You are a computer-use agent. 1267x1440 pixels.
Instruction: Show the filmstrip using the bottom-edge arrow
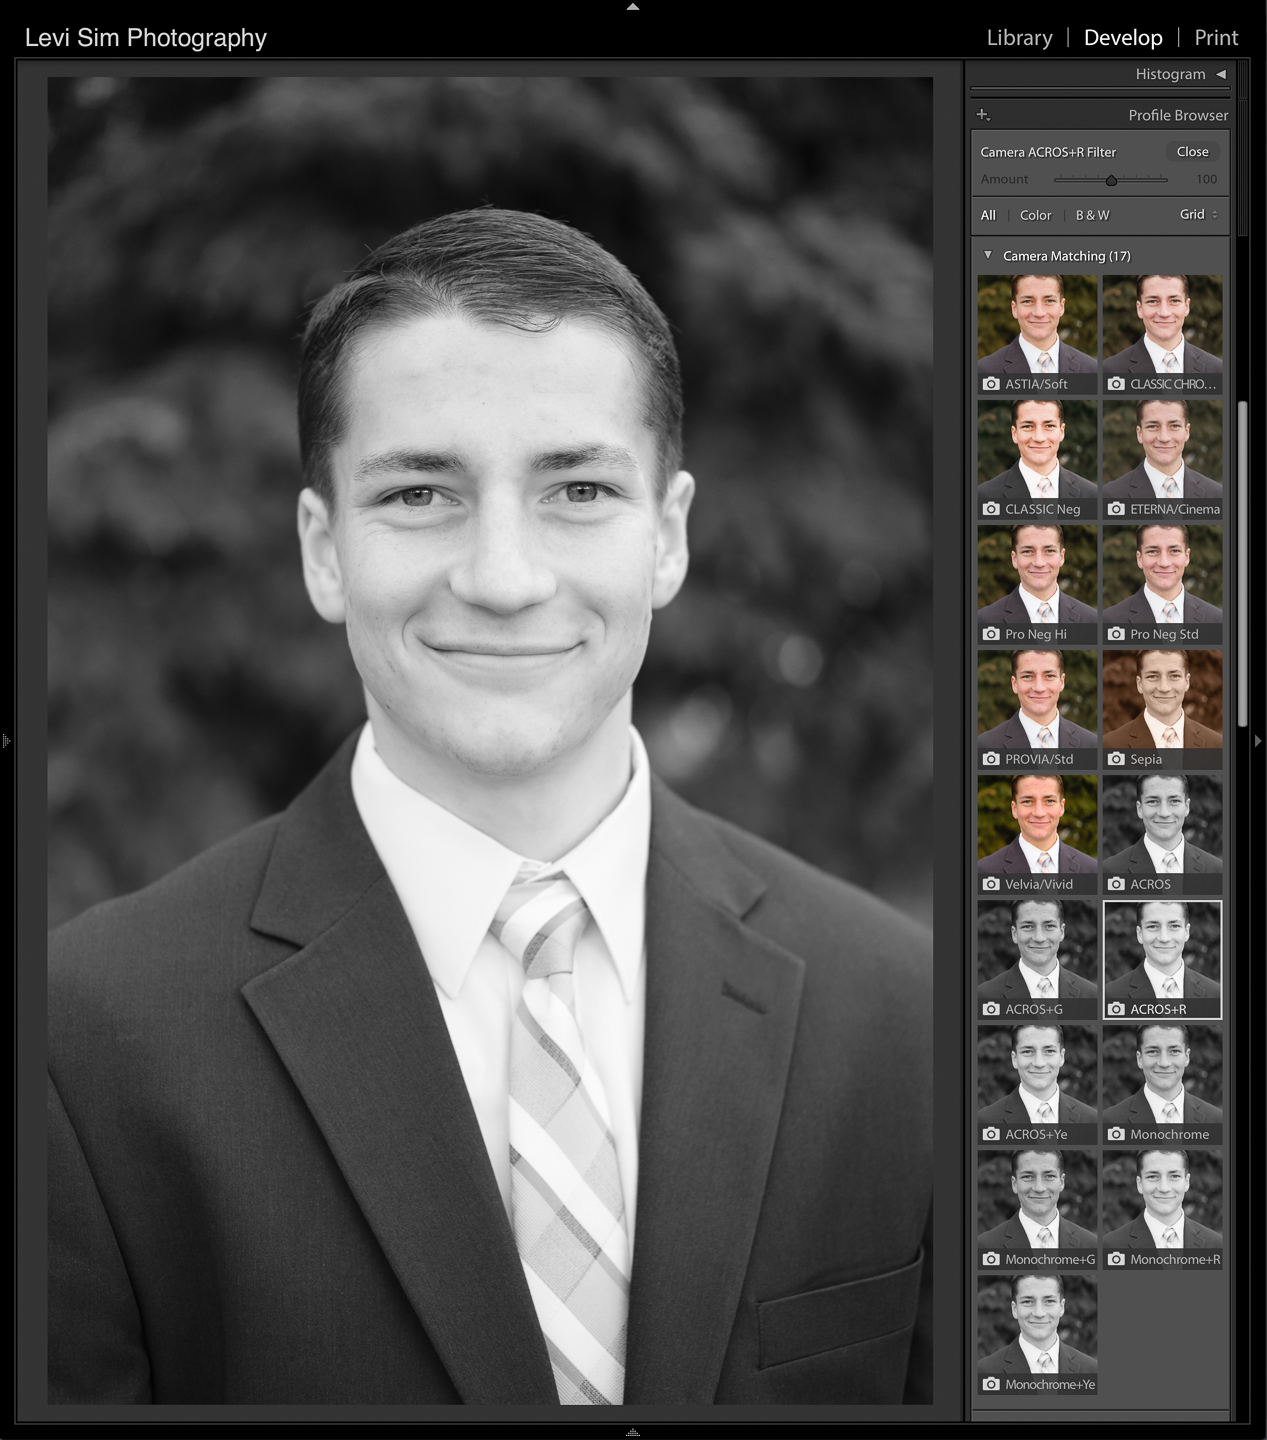(x=632, y=1433)
